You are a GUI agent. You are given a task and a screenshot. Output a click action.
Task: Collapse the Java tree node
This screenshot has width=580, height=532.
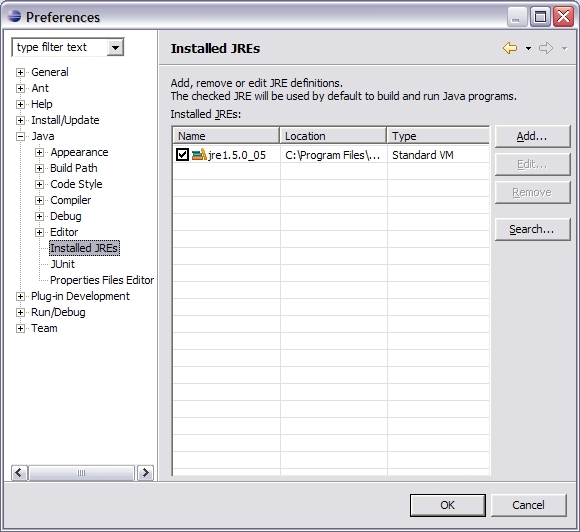coord(20,137)
